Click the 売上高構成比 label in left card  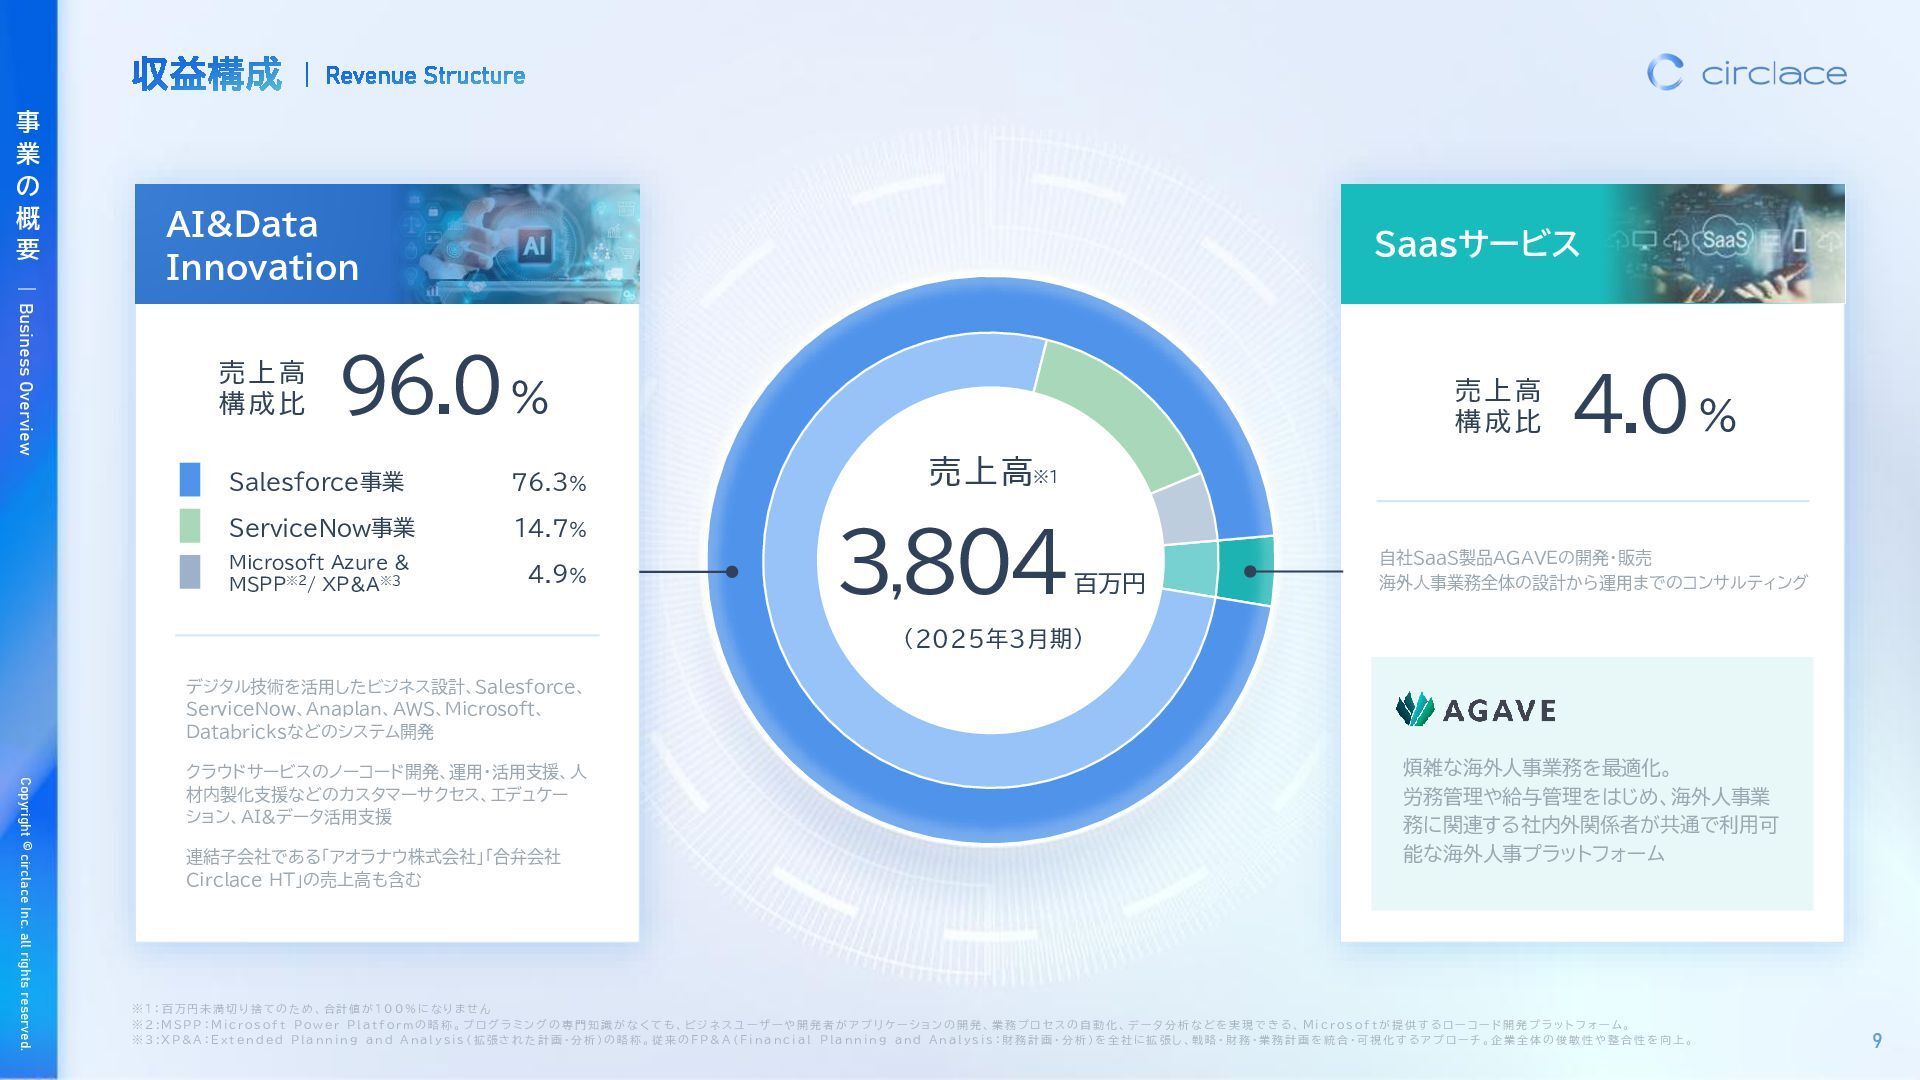coord(262,388)
